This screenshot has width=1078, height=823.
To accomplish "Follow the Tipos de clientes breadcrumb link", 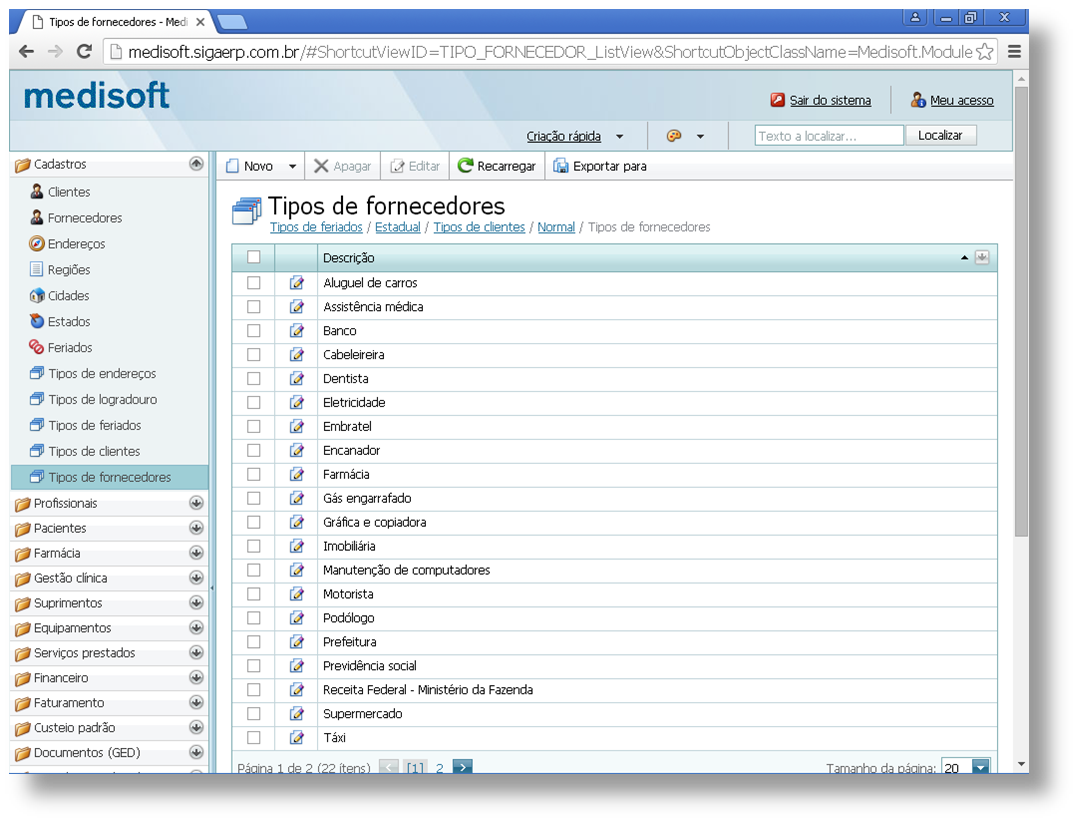I will point(479,227).
